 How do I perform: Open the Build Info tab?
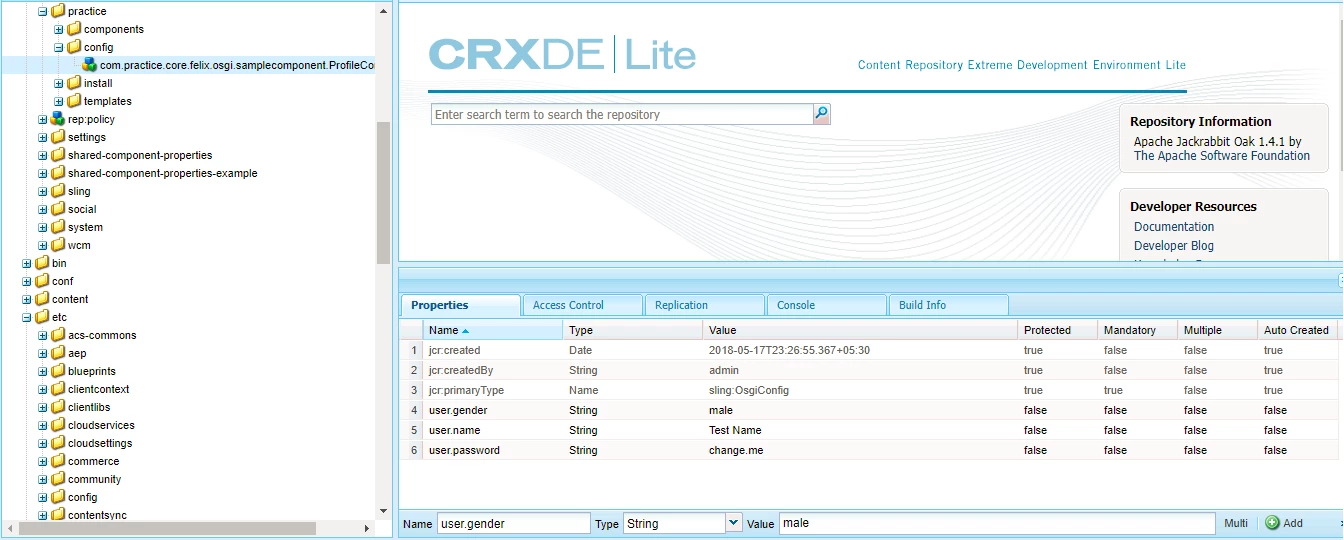pyautogui.click(x=948, y=305)
